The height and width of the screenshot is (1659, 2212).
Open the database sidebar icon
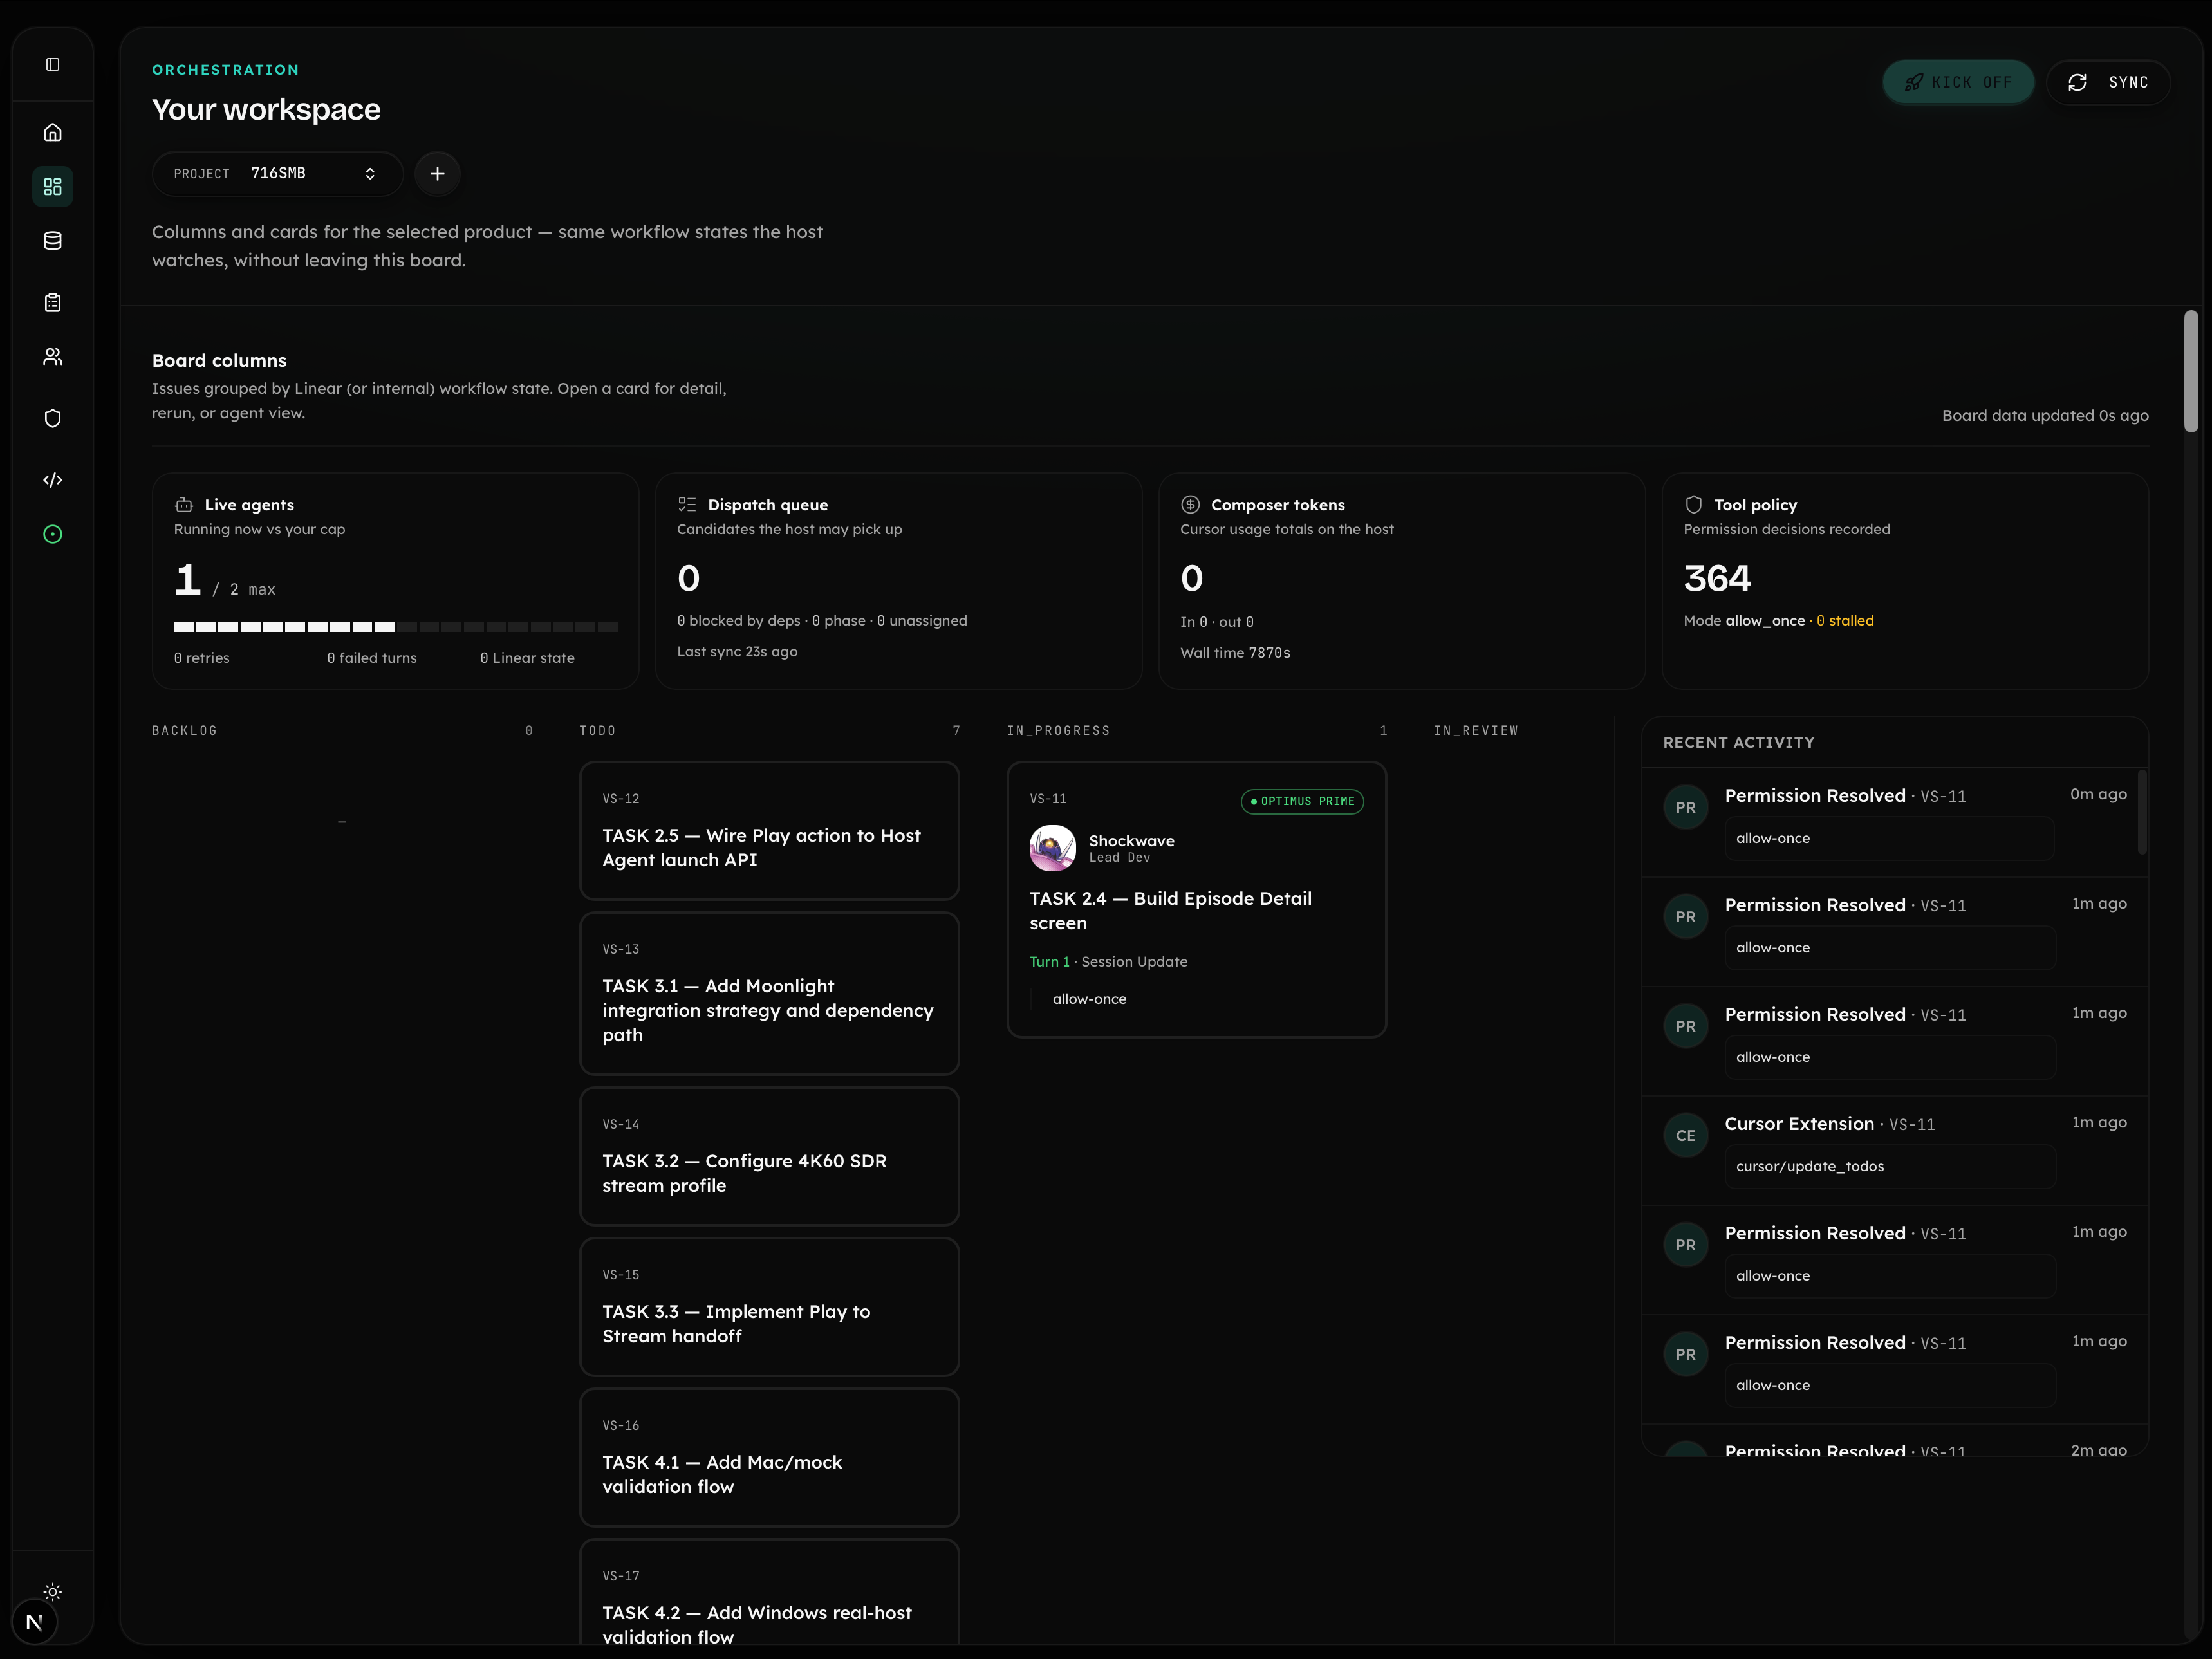pos(53,241)
